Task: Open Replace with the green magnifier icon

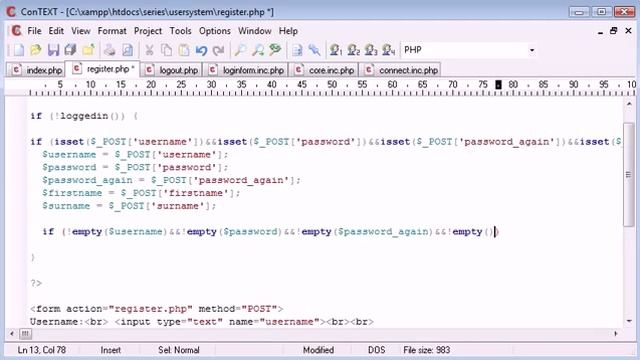Action: pyautogui.click(x=276, y=50)
